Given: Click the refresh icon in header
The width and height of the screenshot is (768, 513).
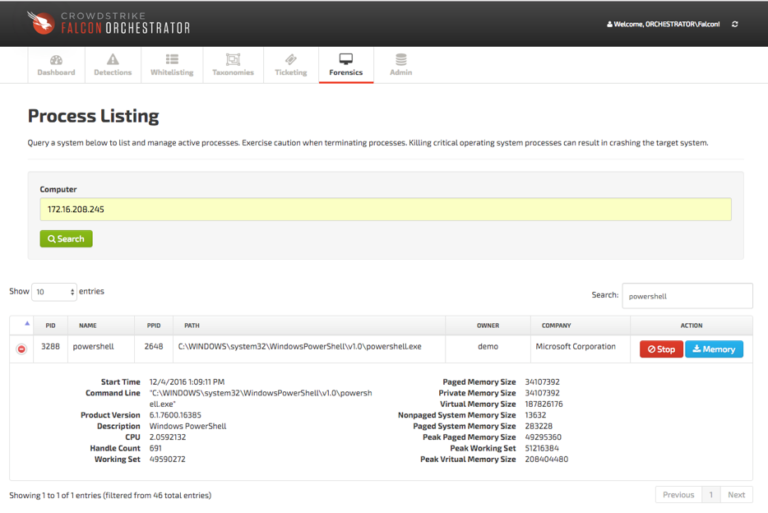Looking at the screenshot, I should point(736,24).
